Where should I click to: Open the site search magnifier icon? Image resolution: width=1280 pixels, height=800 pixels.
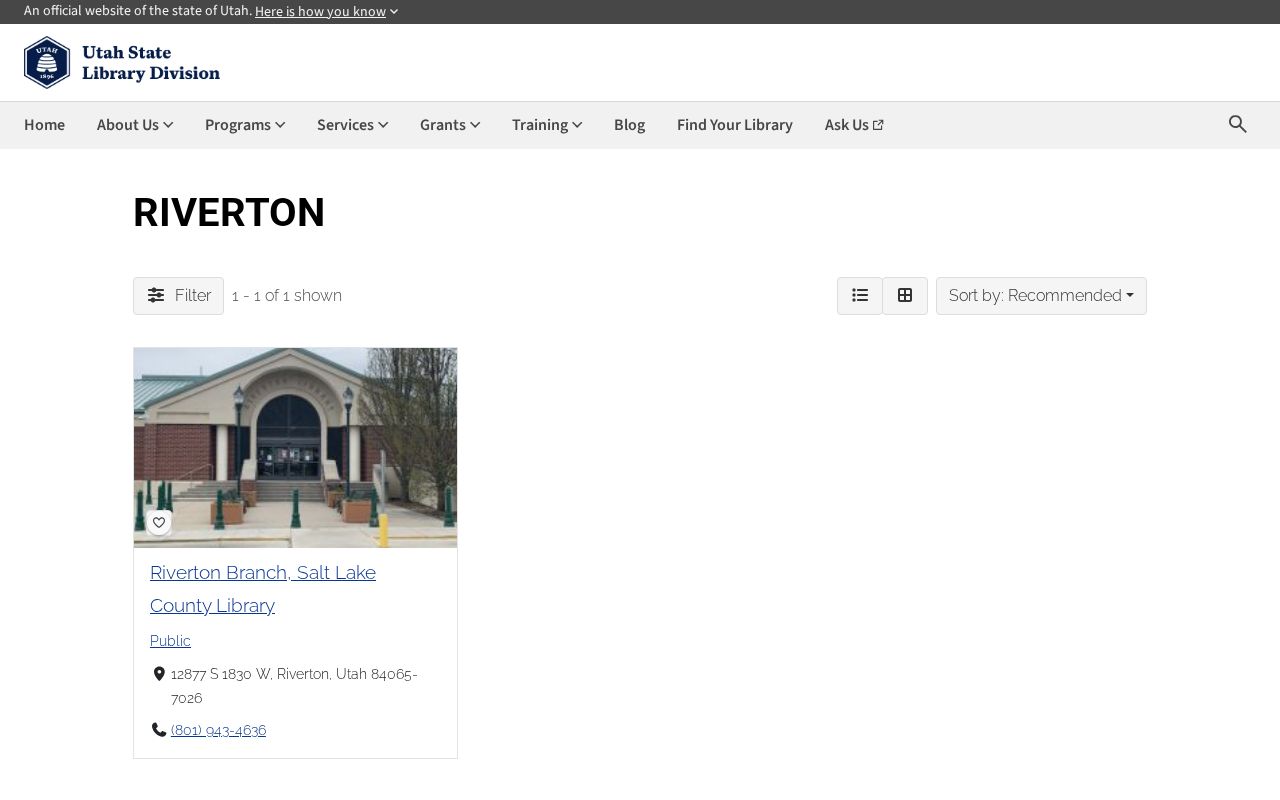pyautogui.click(x=1237, y=124)
